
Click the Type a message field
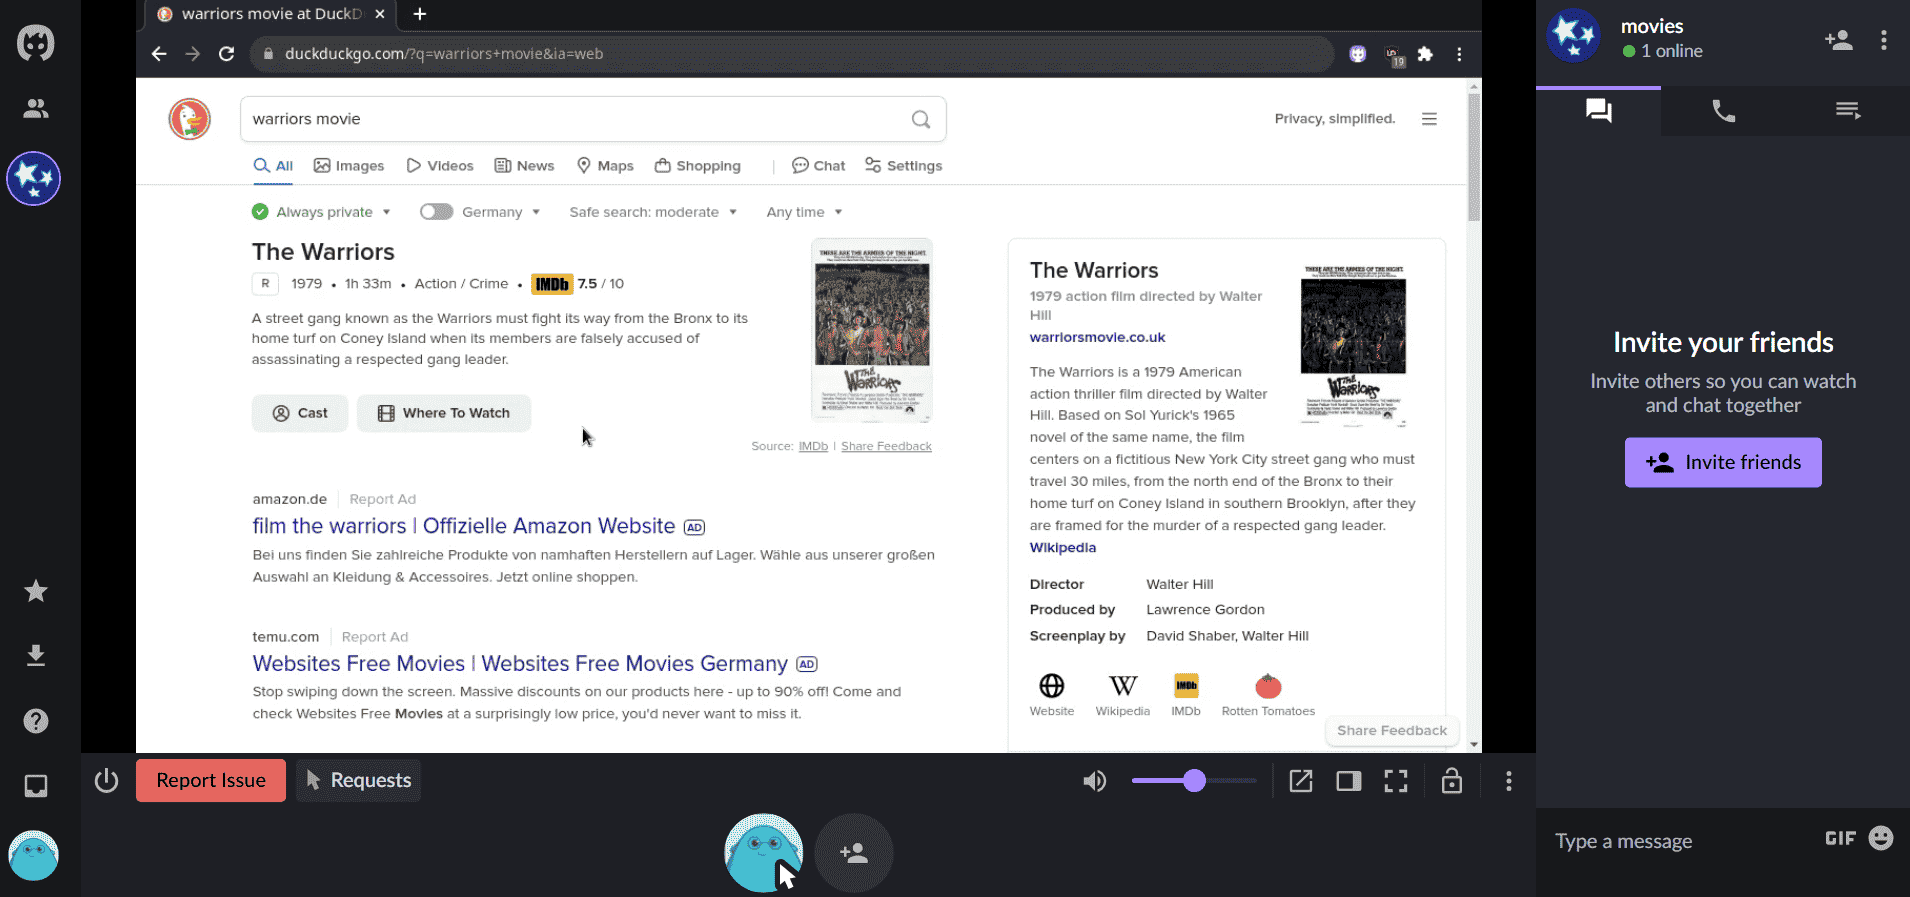pyautogui.click(x=1680, y=841)
